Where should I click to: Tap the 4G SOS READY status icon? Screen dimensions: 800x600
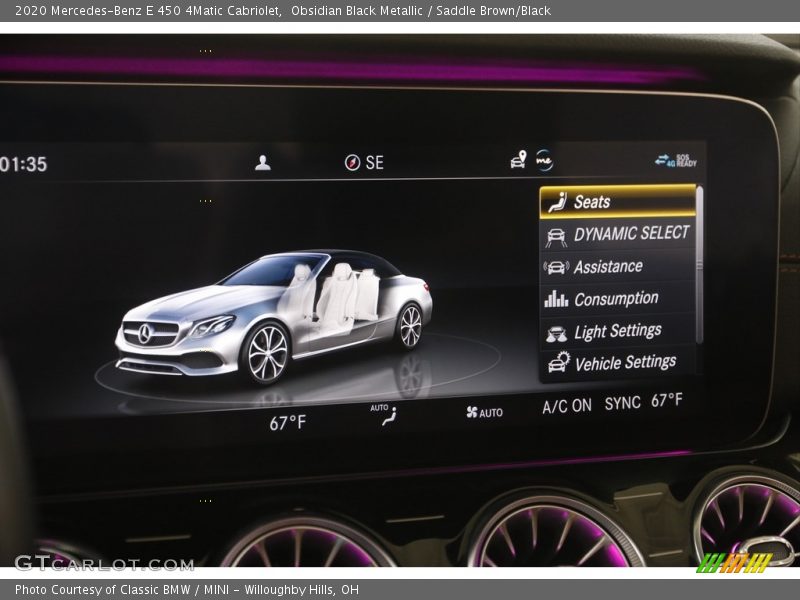[676, 160]
